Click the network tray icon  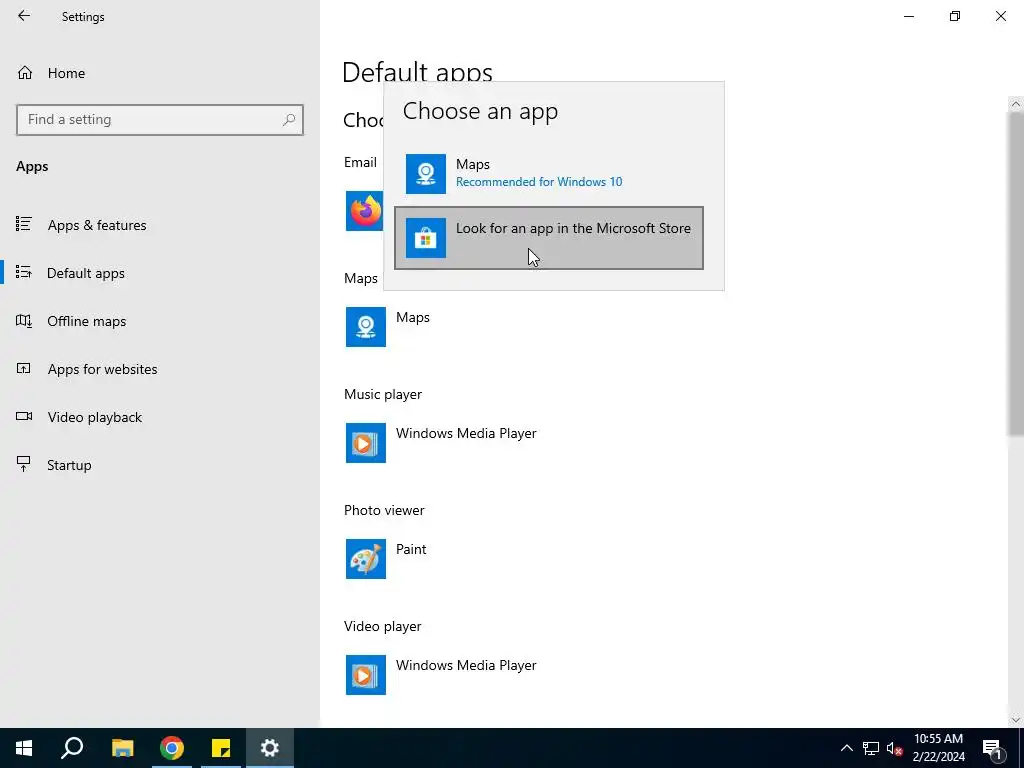point(871,748)
